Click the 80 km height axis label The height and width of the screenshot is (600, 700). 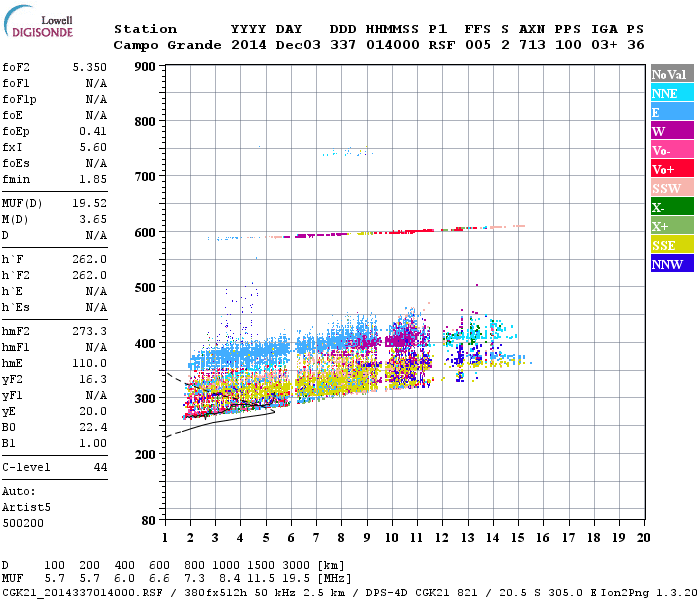(149, 521)
